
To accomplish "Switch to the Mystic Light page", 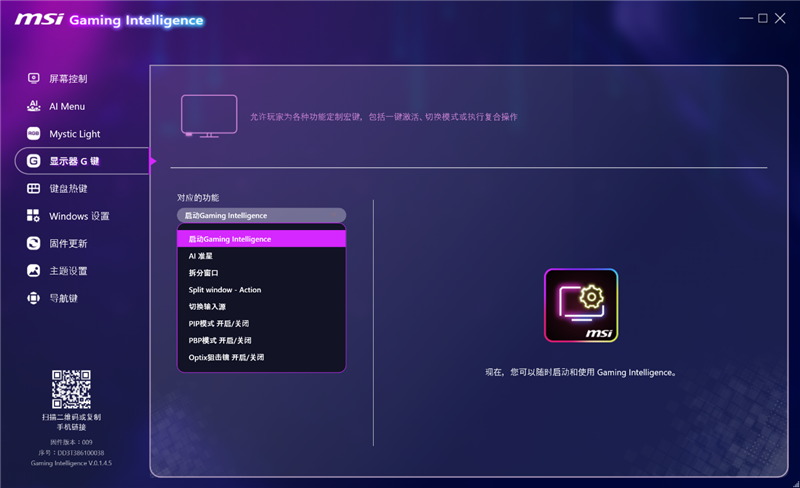I will [74, 134].
